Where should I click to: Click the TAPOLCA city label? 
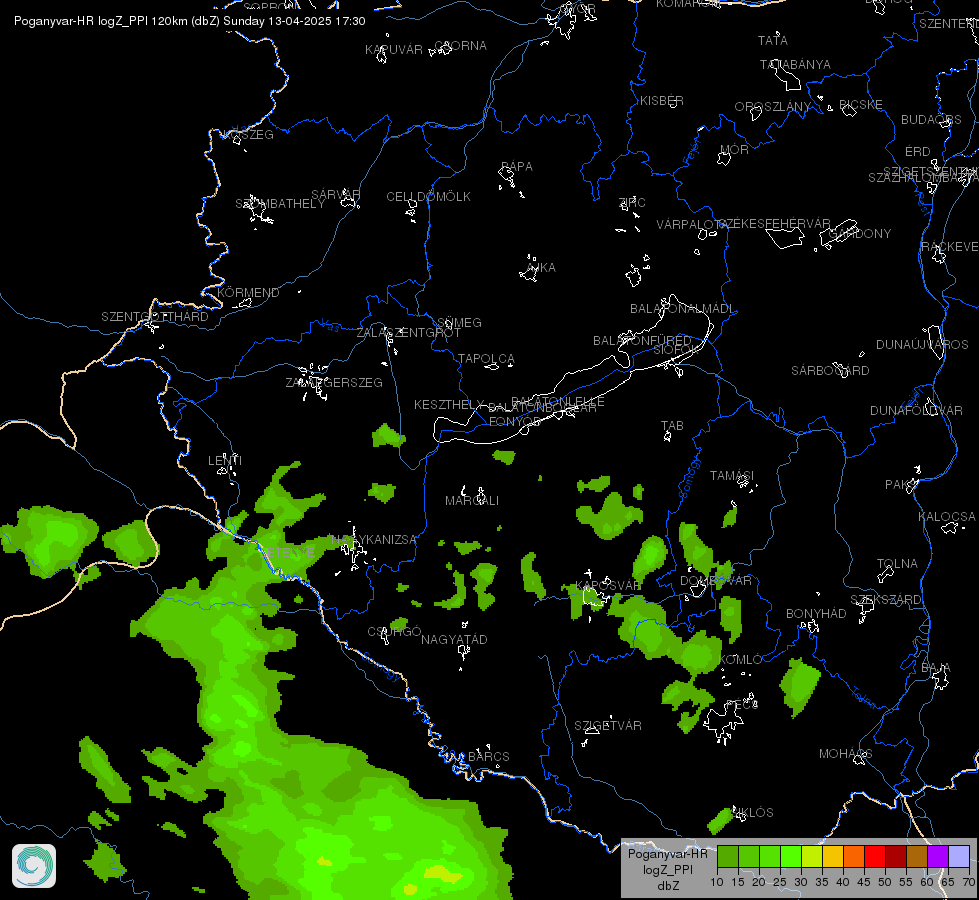[x=486, y=359]
